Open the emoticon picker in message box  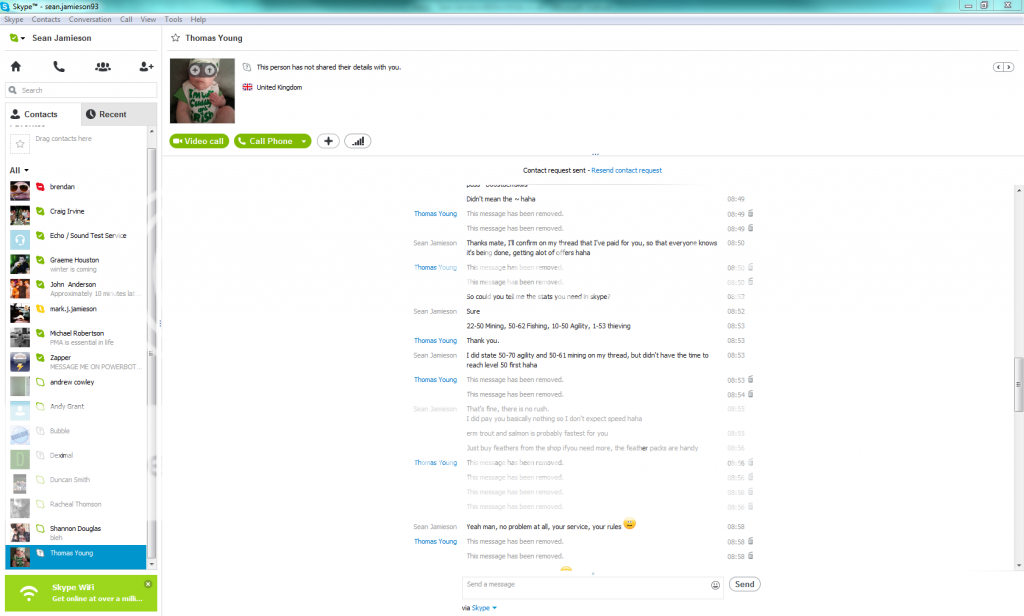(715, 585)
